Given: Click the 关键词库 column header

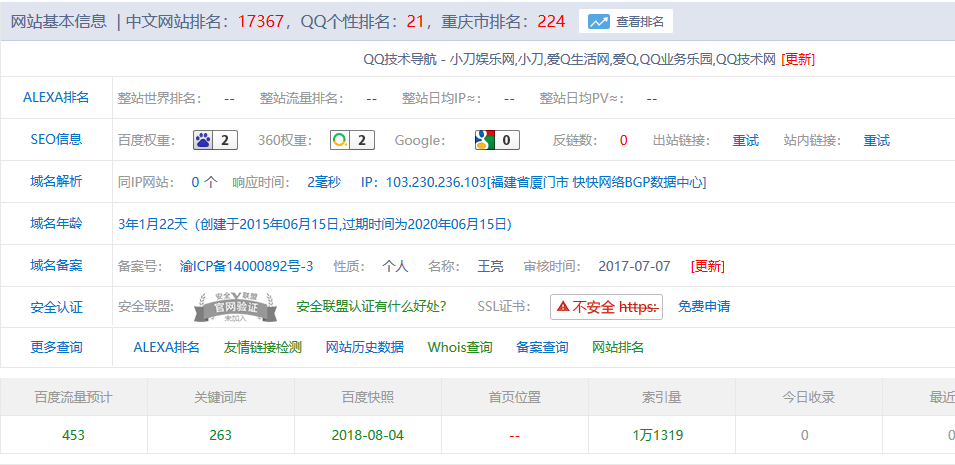Looking at the screenshot, I should [x=220, y=397].
